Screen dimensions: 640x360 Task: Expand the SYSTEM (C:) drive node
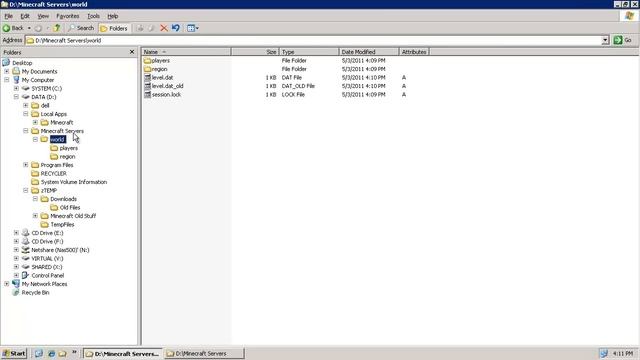pyautogui.click(x=16, y=89)
